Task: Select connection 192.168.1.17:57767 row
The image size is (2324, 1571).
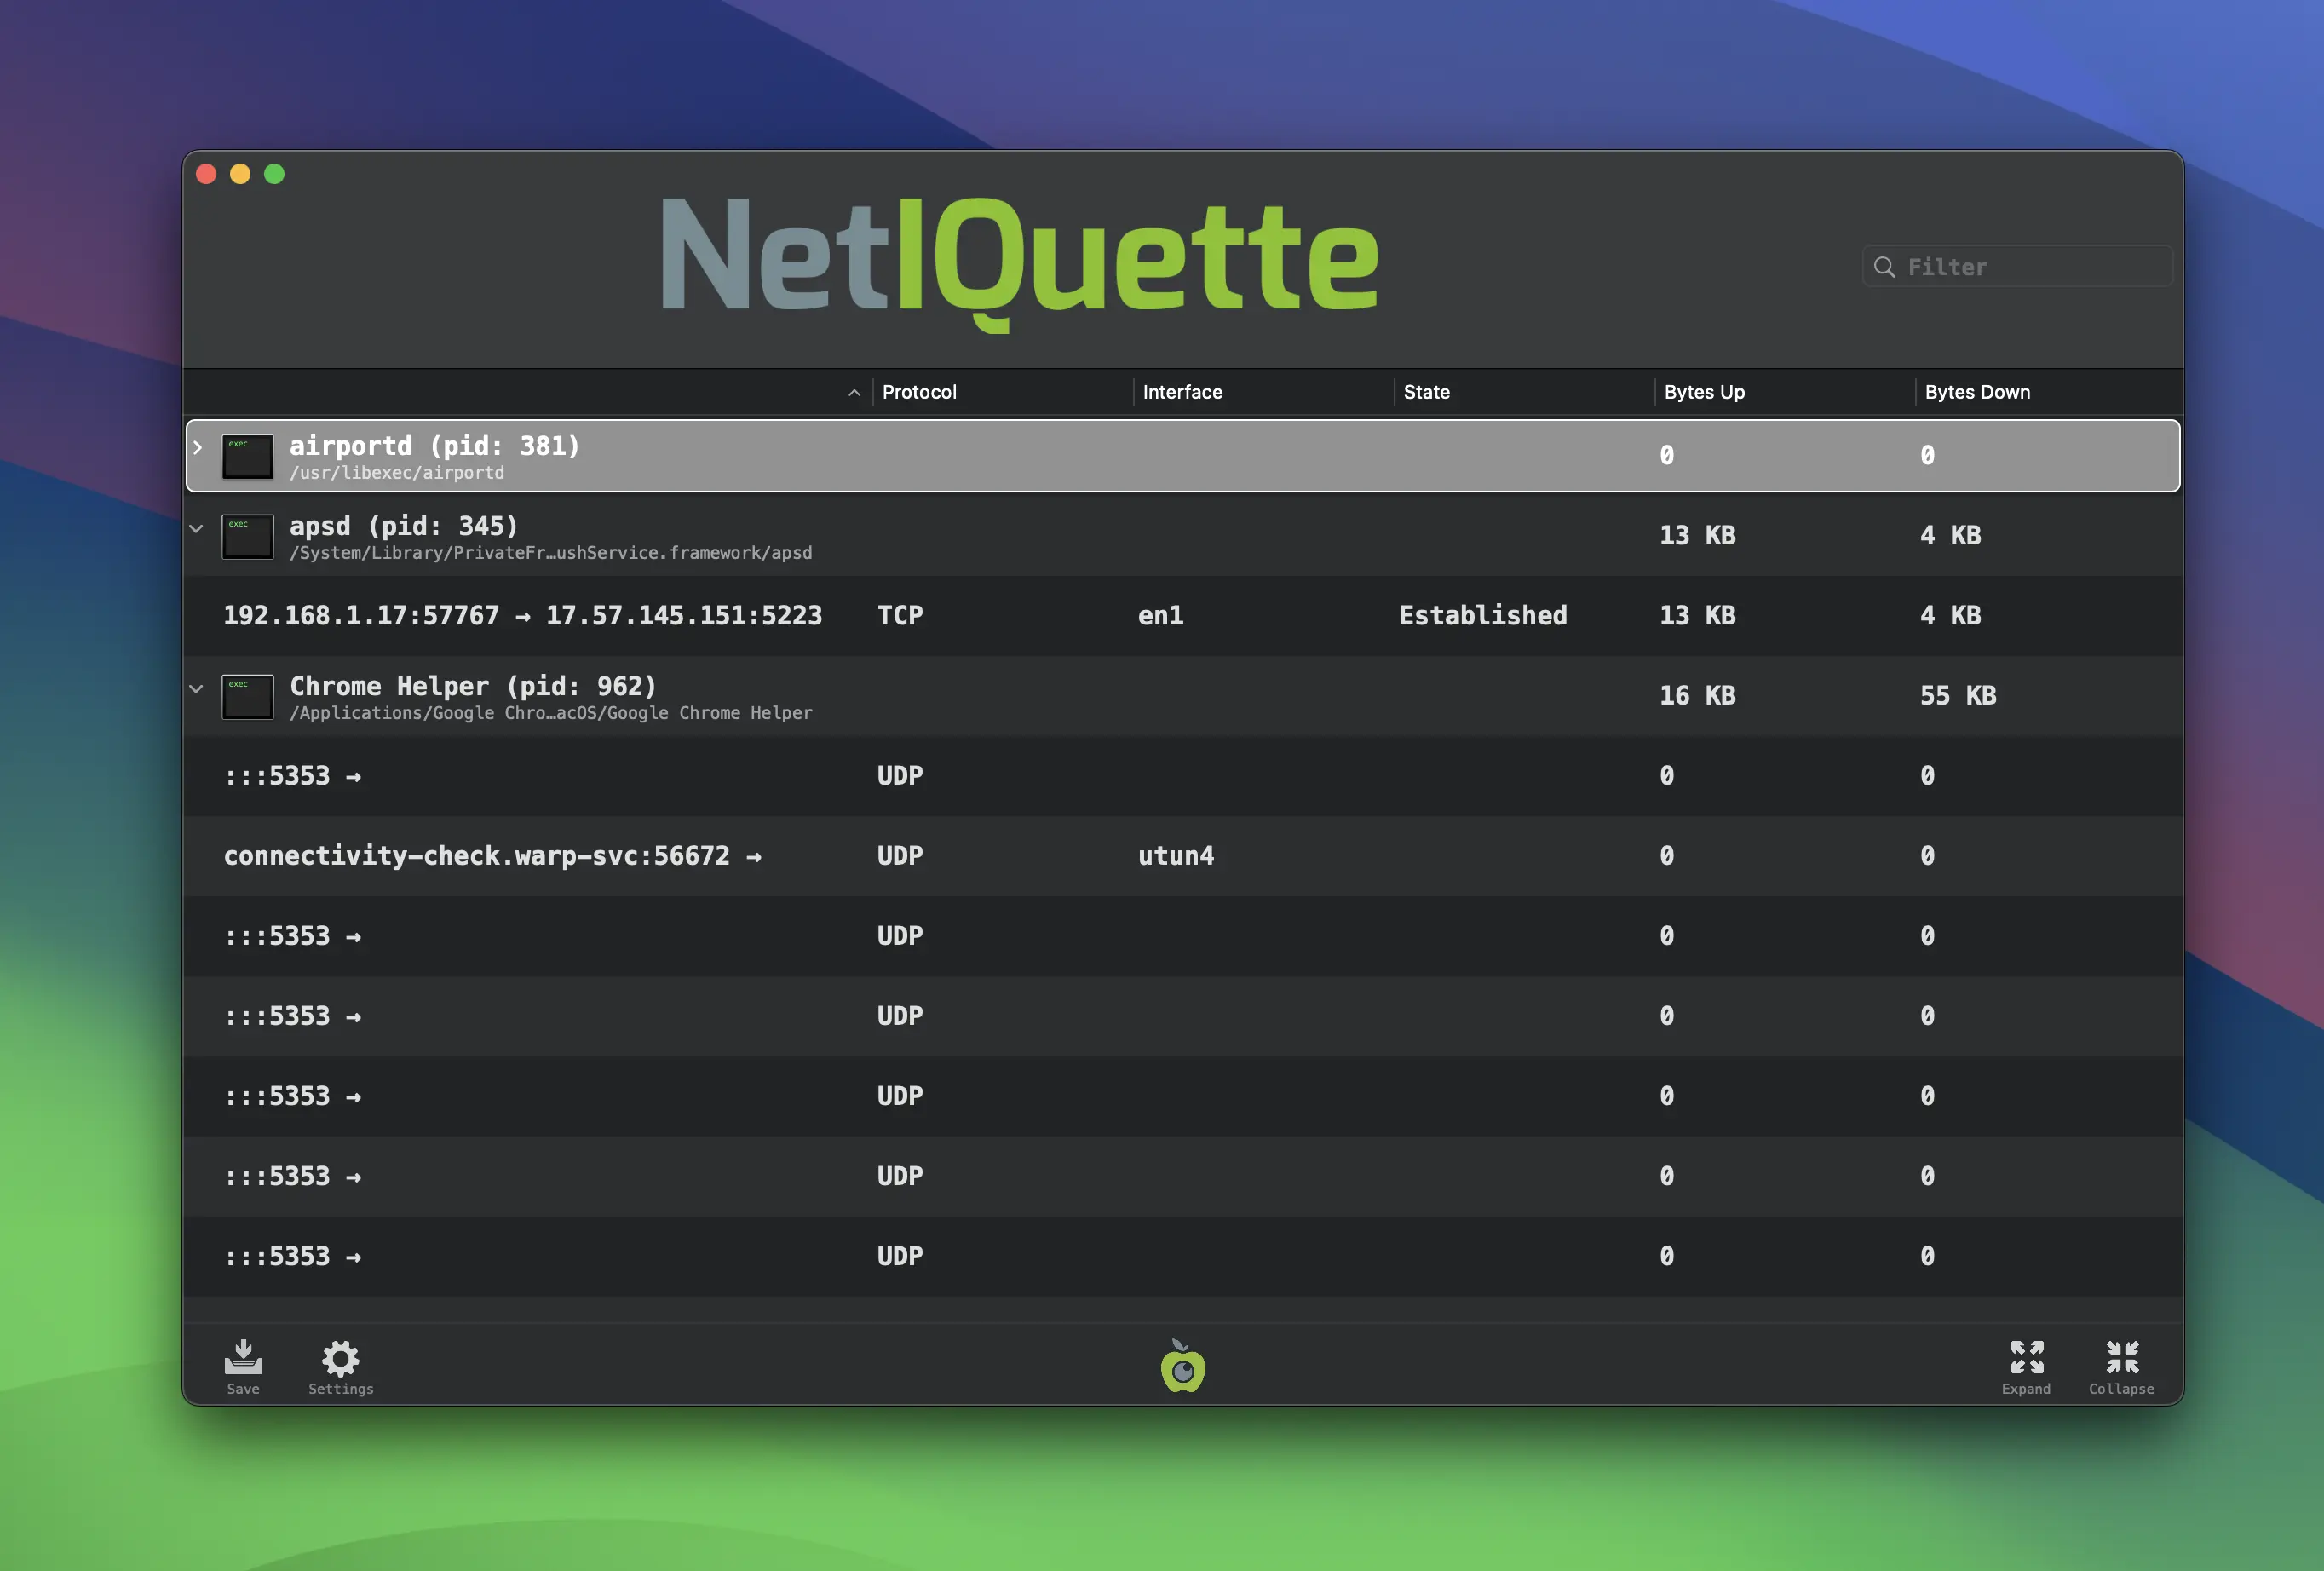Action: (1182, 616)
